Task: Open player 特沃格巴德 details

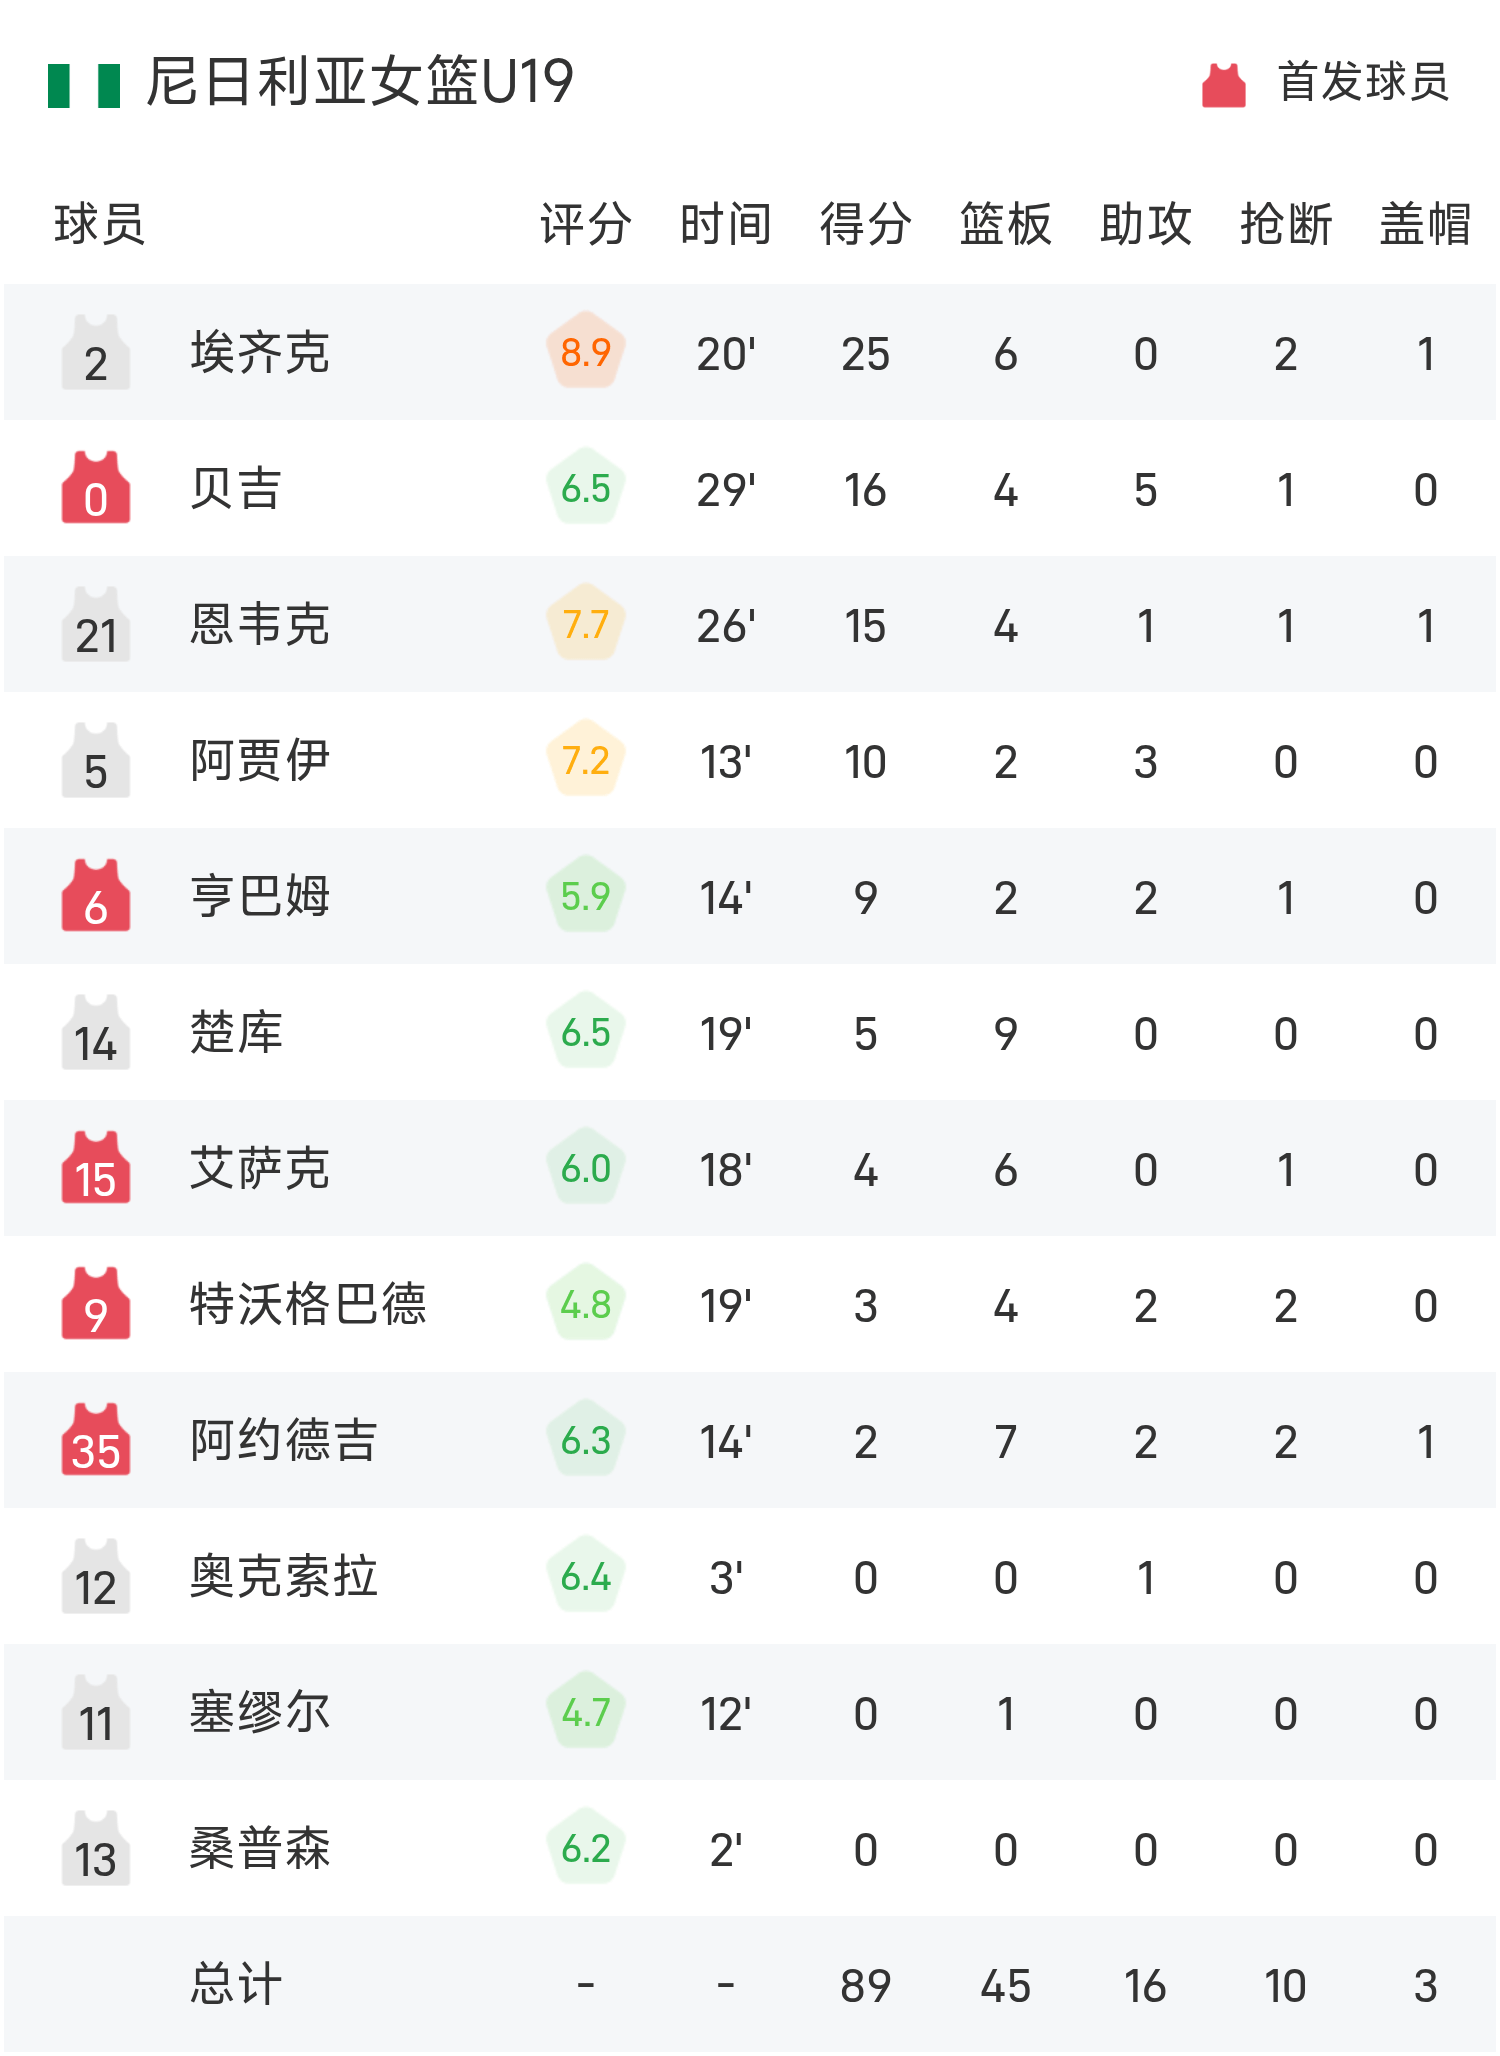Action: click(x=308, y=1305)
